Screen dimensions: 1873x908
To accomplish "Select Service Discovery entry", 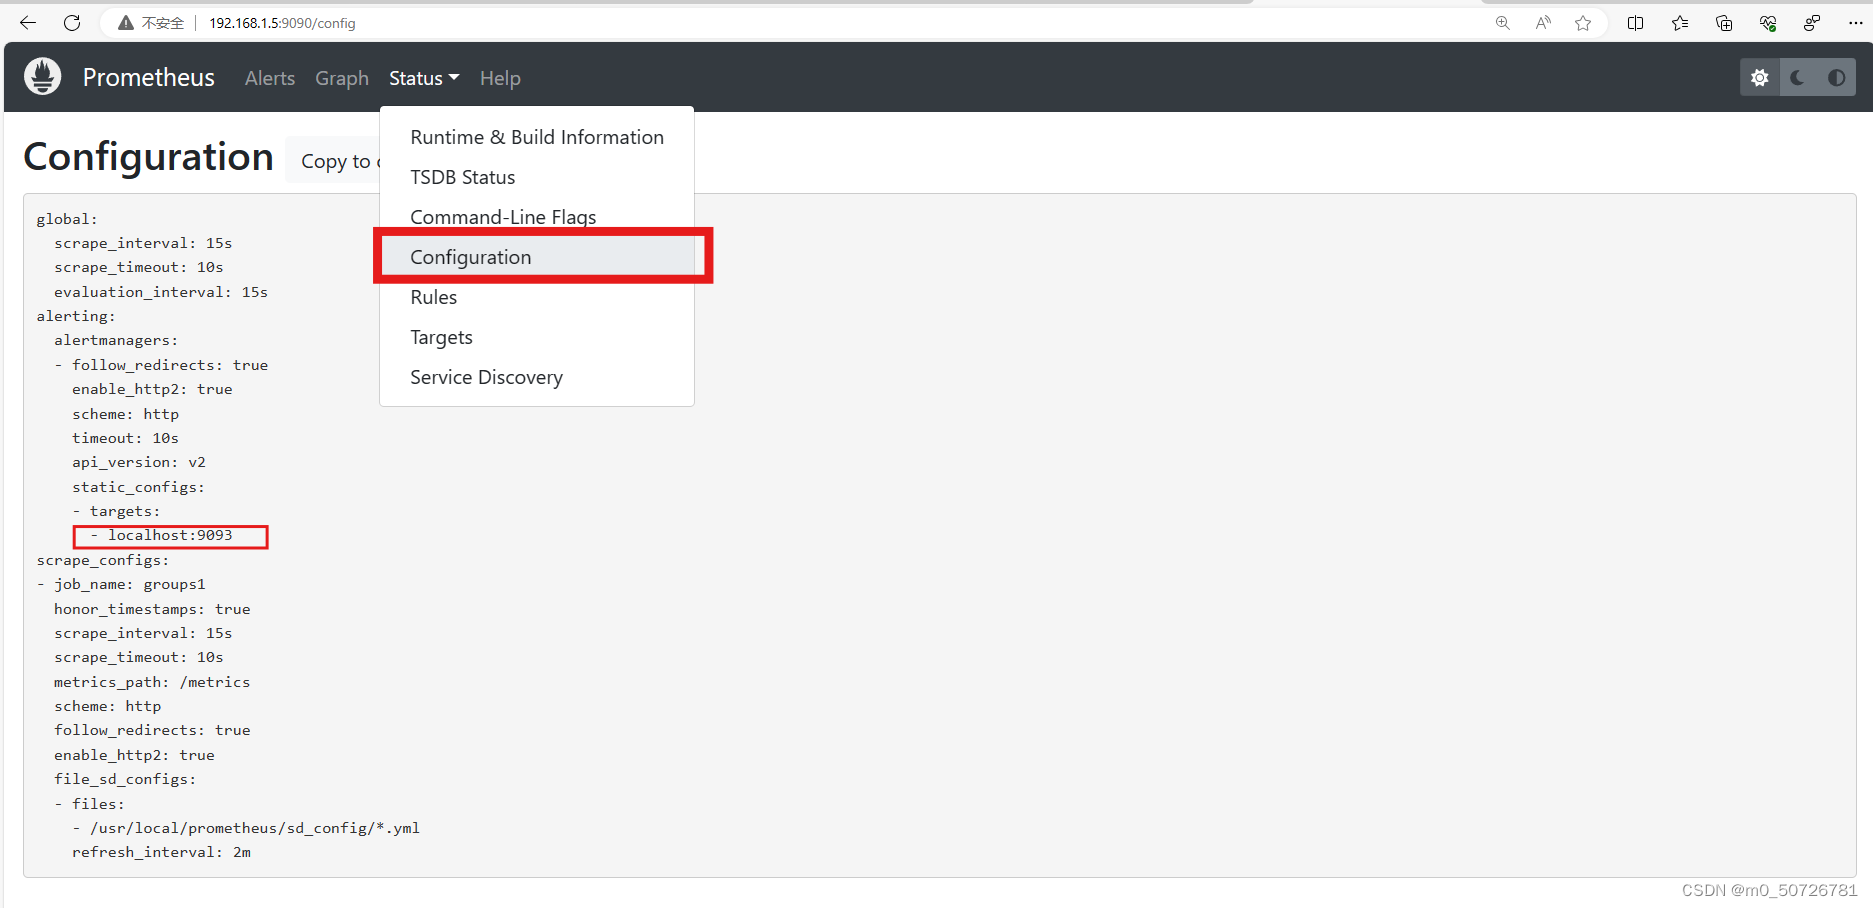I will click(537, 377).
